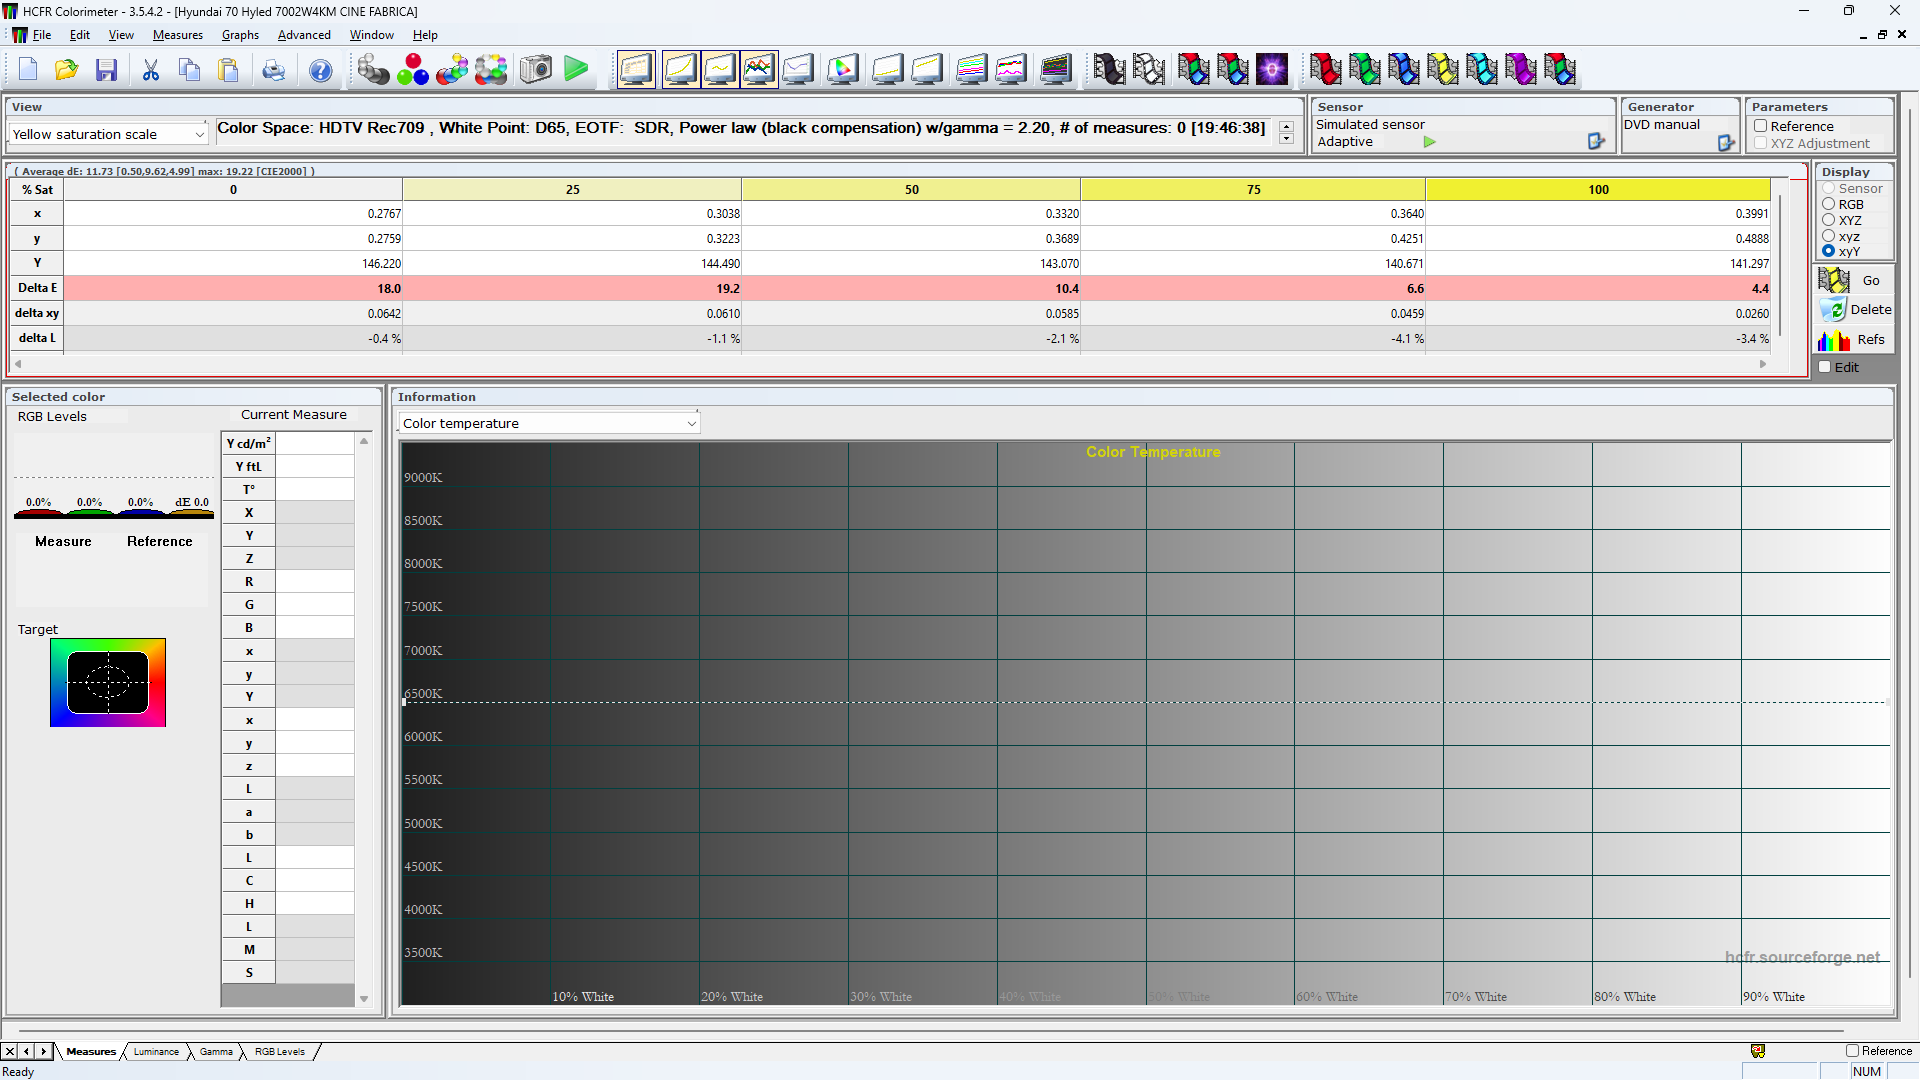Start the red saturation scale measure icon

tap(1324, 69)
